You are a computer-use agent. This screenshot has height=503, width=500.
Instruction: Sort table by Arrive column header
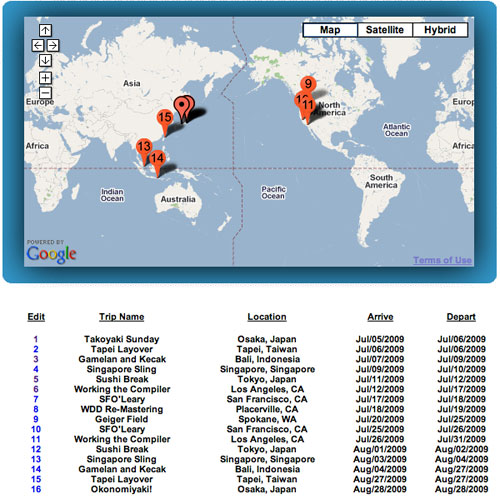click(x=380, y=317)
